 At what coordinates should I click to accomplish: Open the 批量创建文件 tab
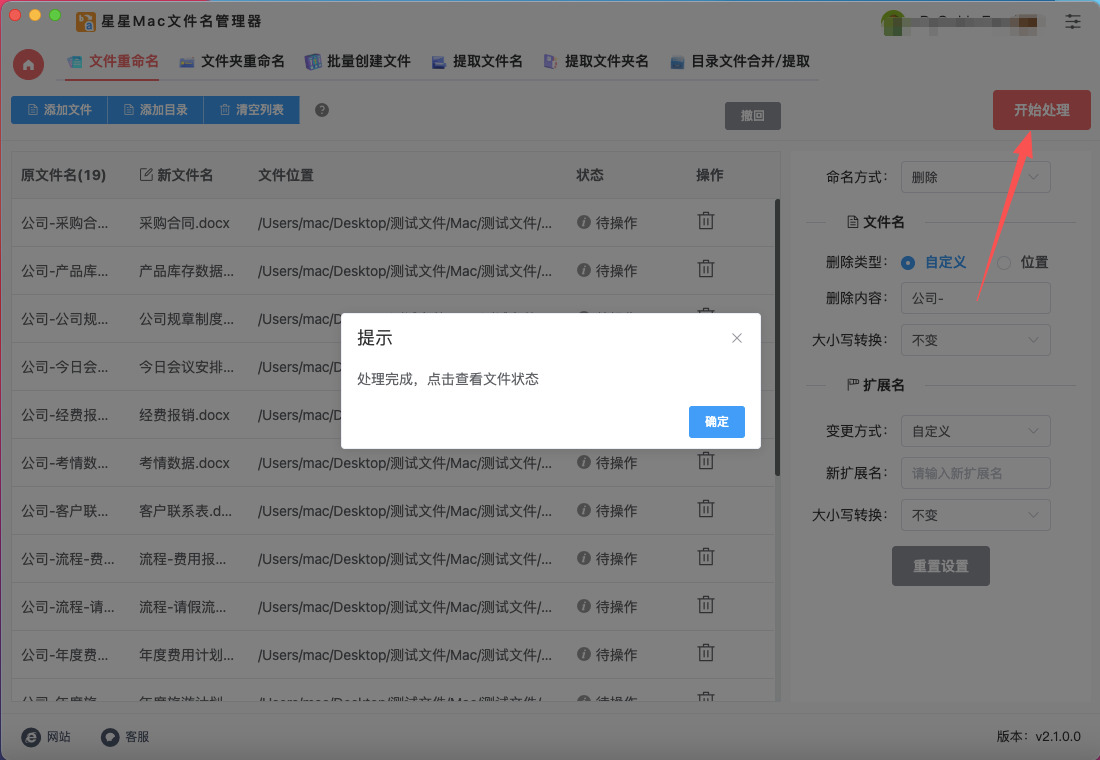358,62
